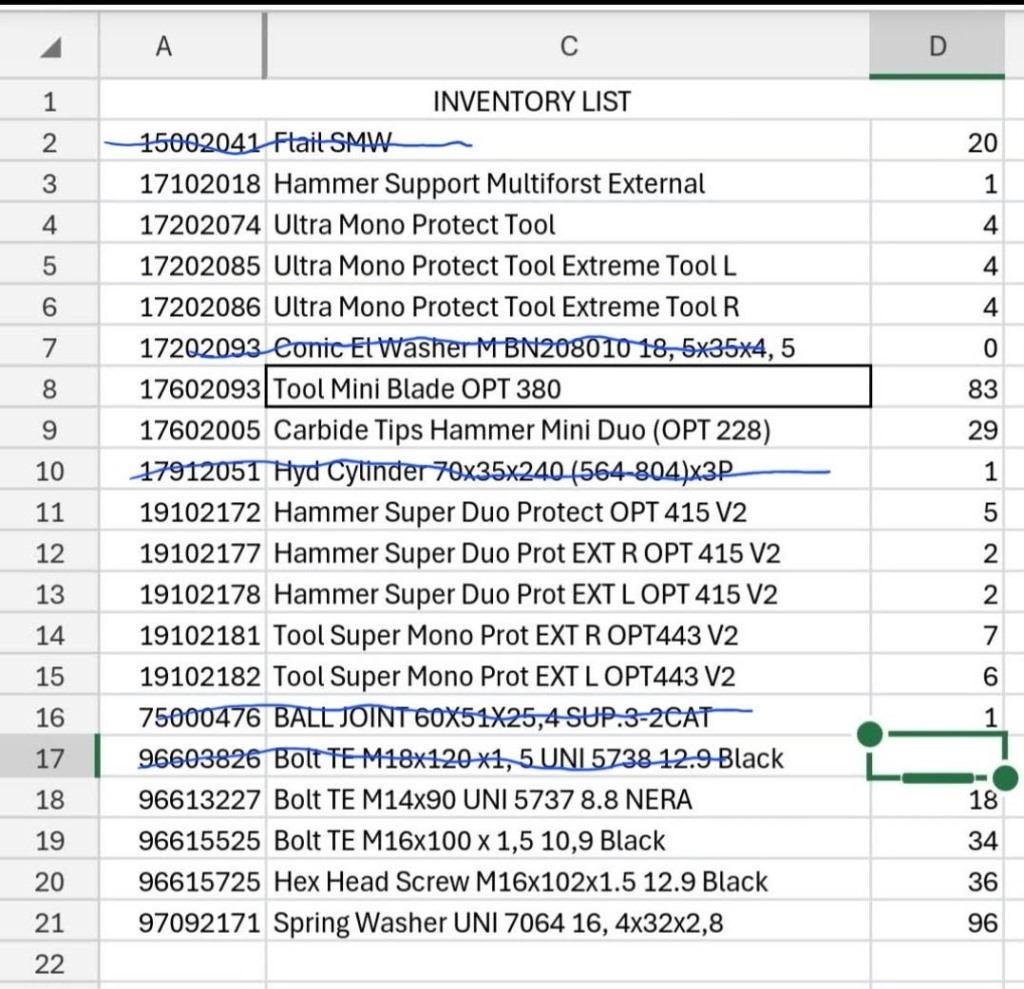Select row 8 header
The width and height of the screenshot is (1024, 989).
click(49, 389)
